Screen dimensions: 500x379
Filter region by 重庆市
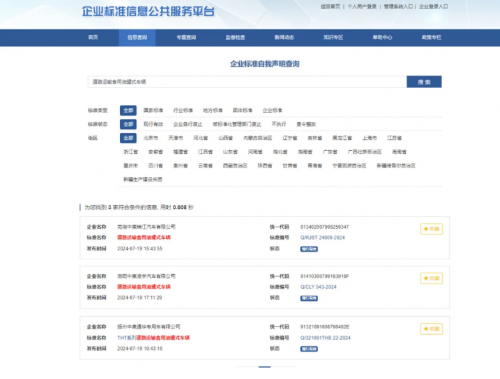click(x=131, y=166)
